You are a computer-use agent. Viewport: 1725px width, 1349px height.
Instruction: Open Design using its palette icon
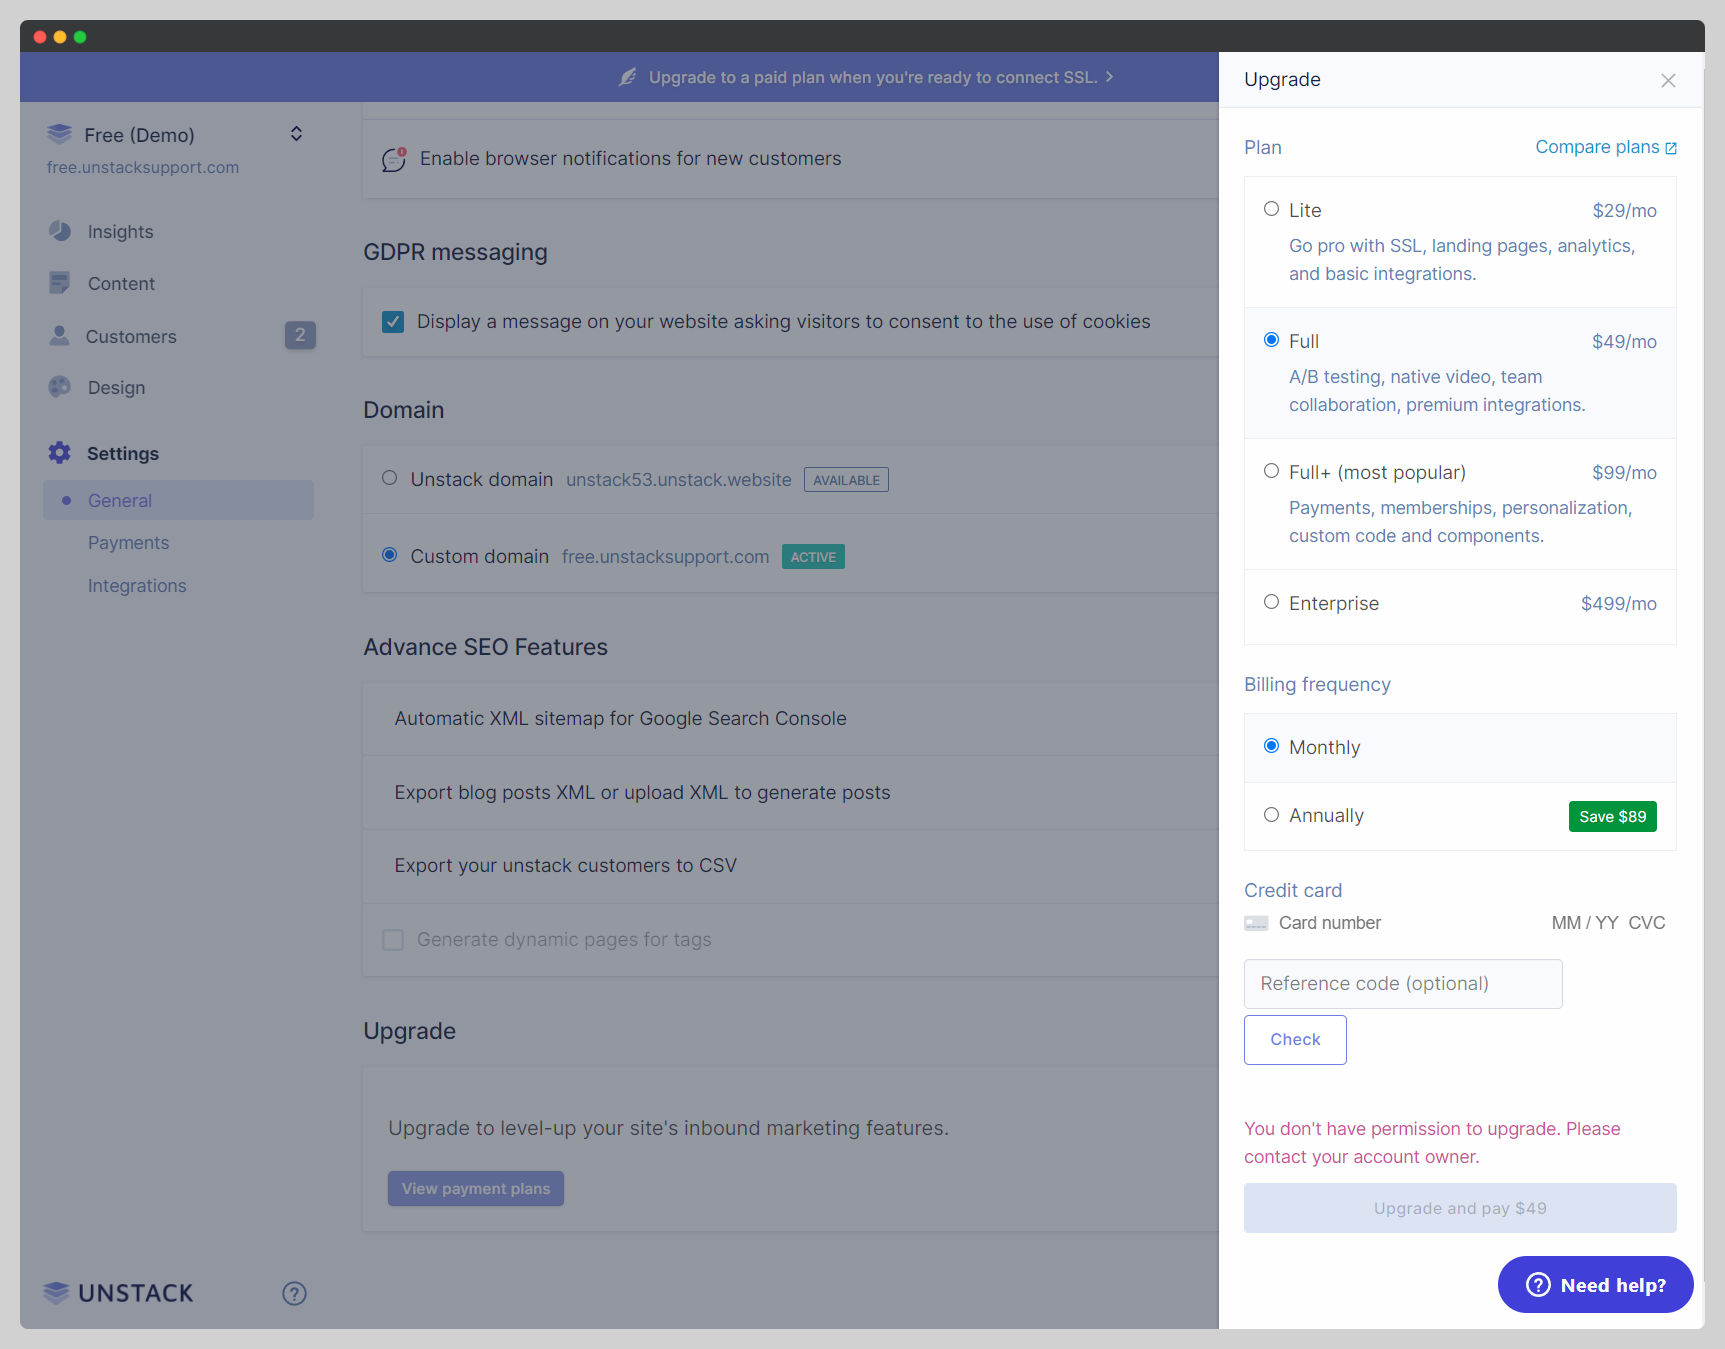[60, 387]
